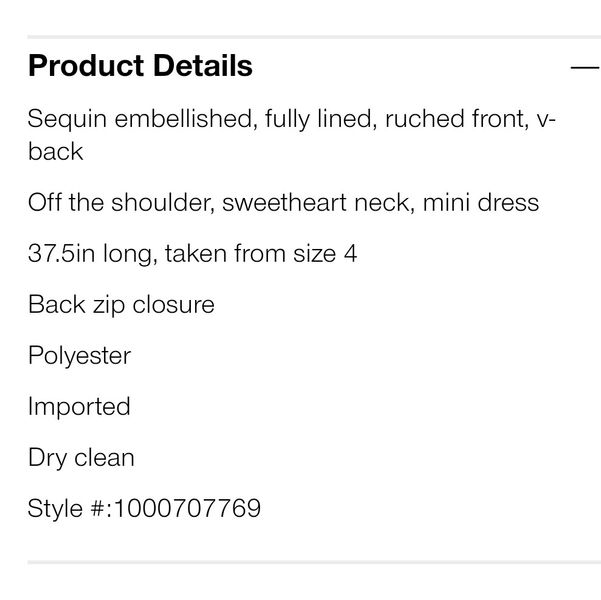
Task: Collapse the Product Details section
Action: click(585, 67)
